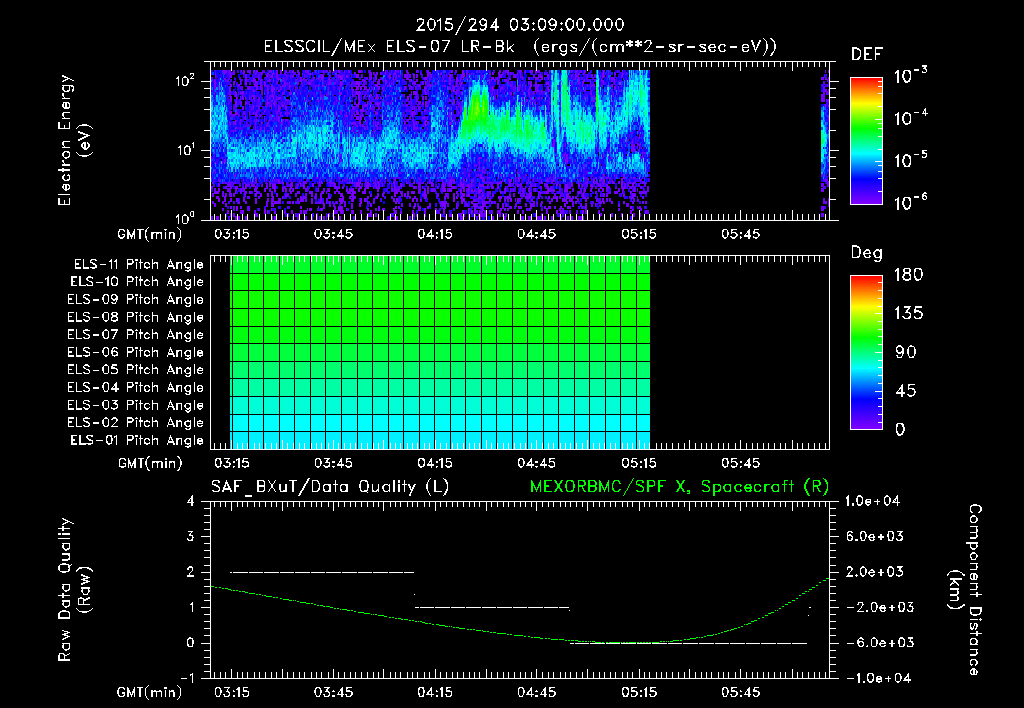
Task: Click the Deg colorbar title
Action: [867, 253]
